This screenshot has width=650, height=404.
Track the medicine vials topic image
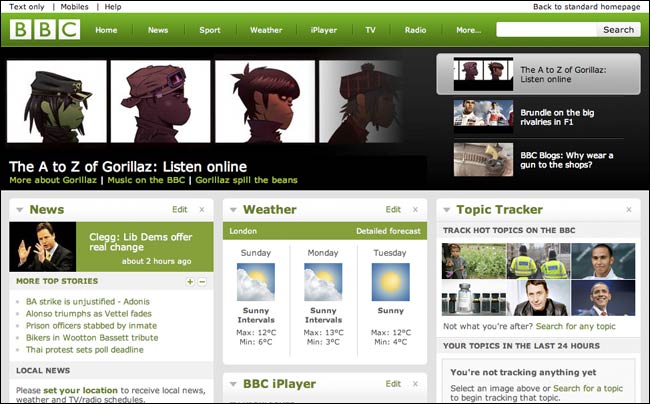coord(474,298)
